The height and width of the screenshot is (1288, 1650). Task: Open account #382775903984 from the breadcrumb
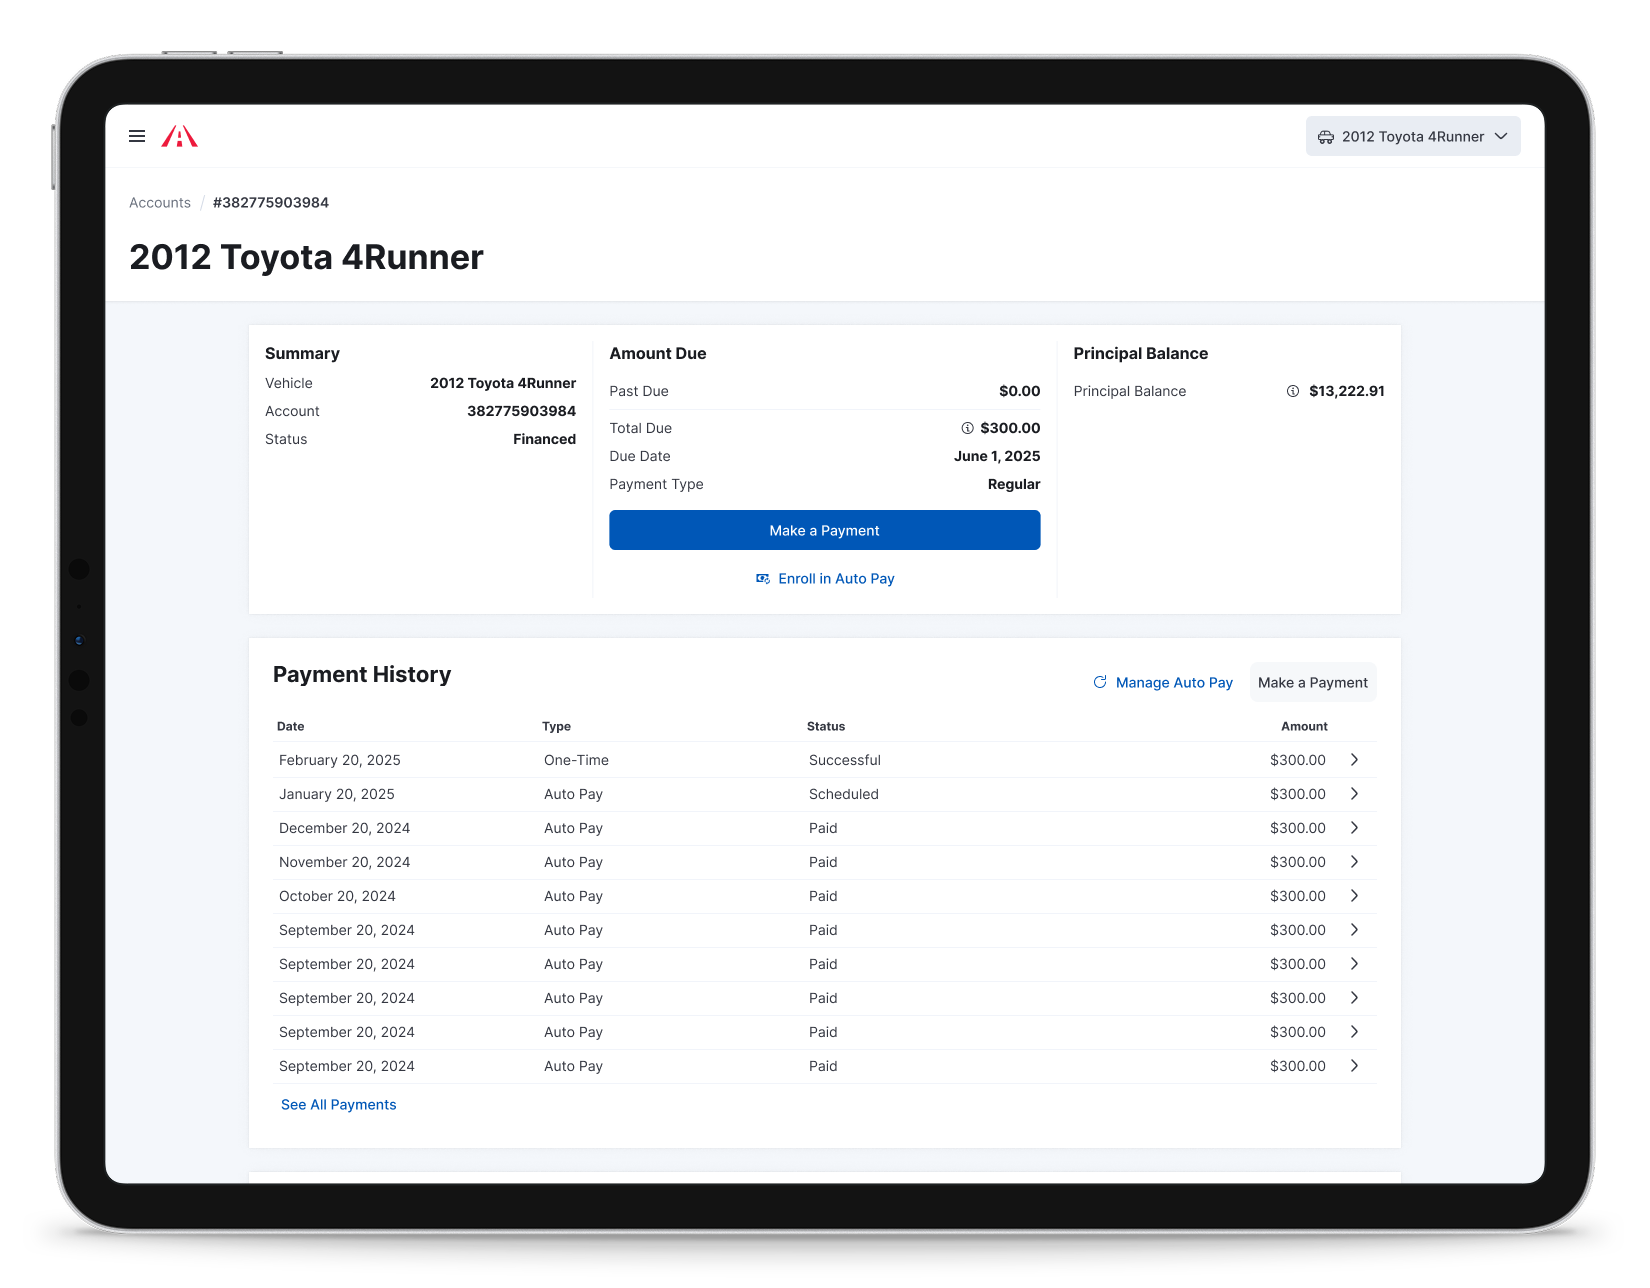(x=270, y=202)
